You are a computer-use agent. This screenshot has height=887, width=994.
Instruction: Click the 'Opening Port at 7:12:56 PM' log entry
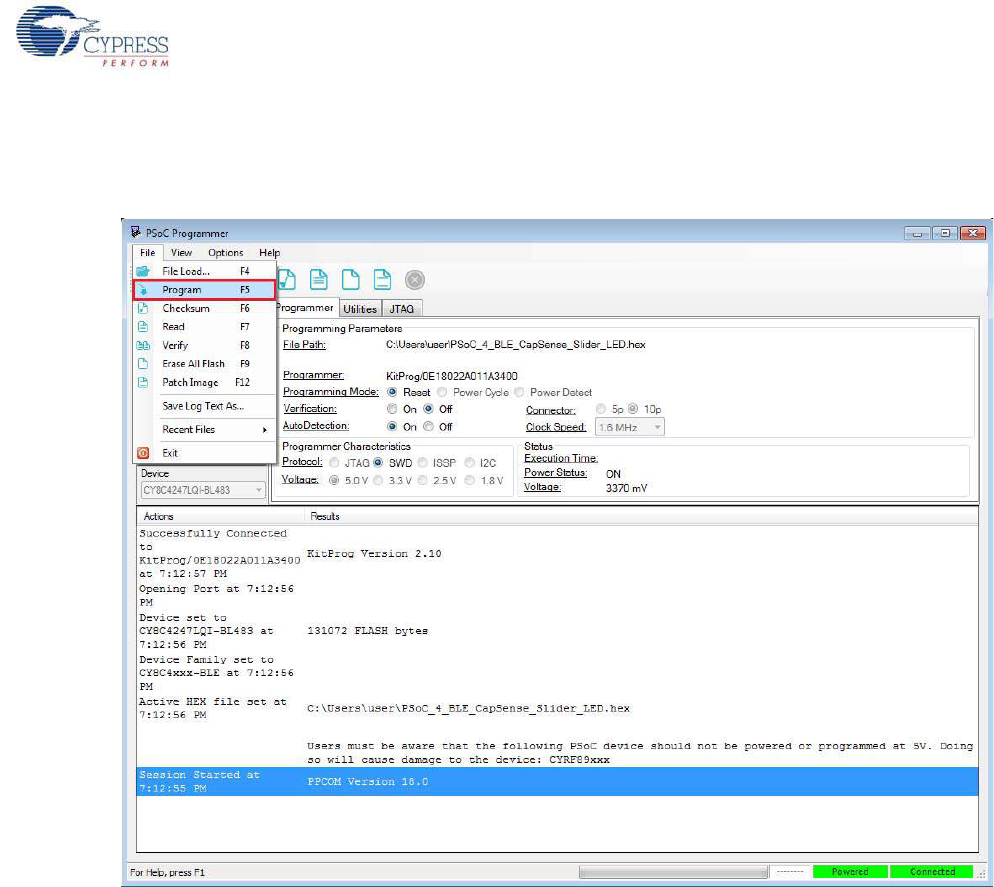coord(217,595)
